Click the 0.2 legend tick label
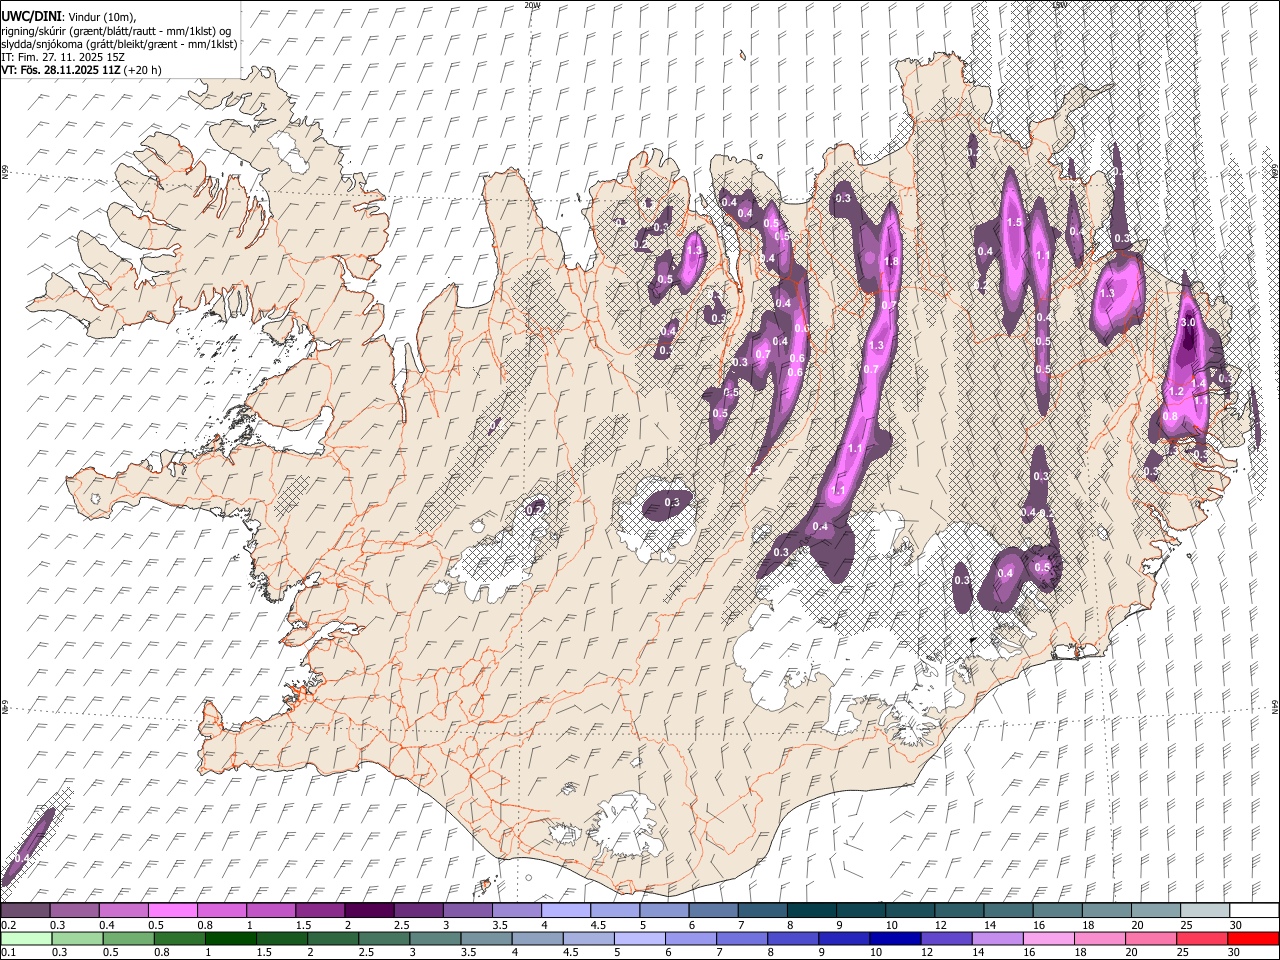 (x=9, y=925)
